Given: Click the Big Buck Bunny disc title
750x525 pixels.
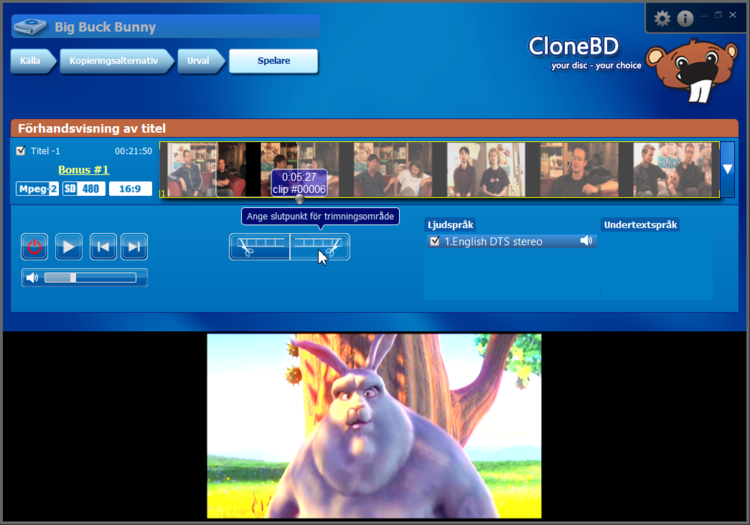Looking at the screenshot, I should (105, 27).
